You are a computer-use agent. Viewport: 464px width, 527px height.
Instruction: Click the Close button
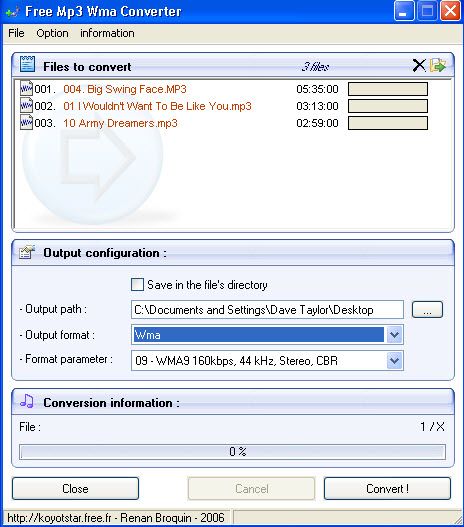76,488
